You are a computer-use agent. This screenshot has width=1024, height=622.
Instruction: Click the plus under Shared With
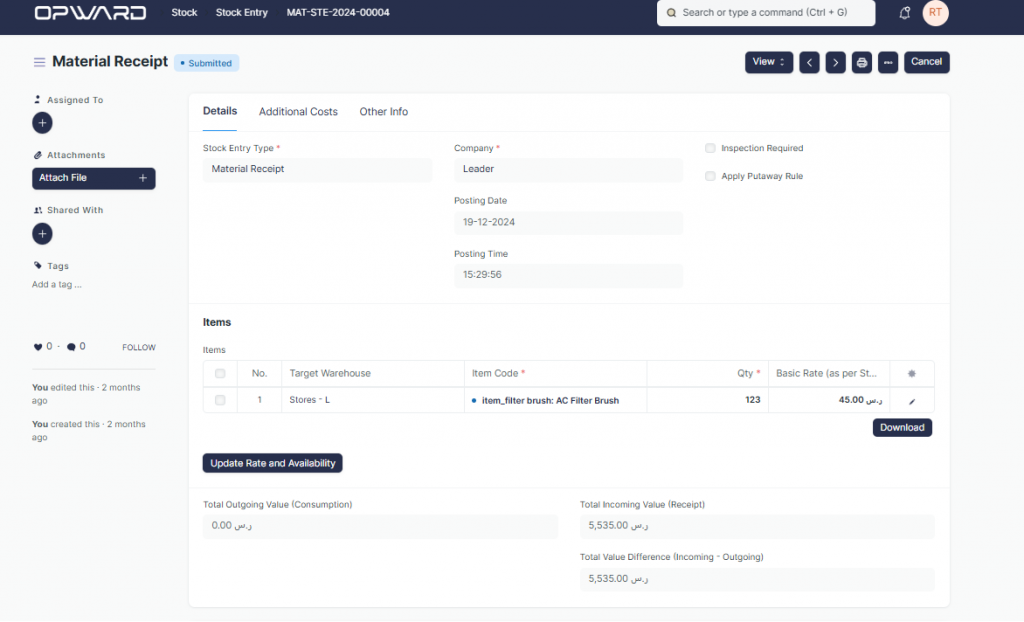click(x=42, y=234)
